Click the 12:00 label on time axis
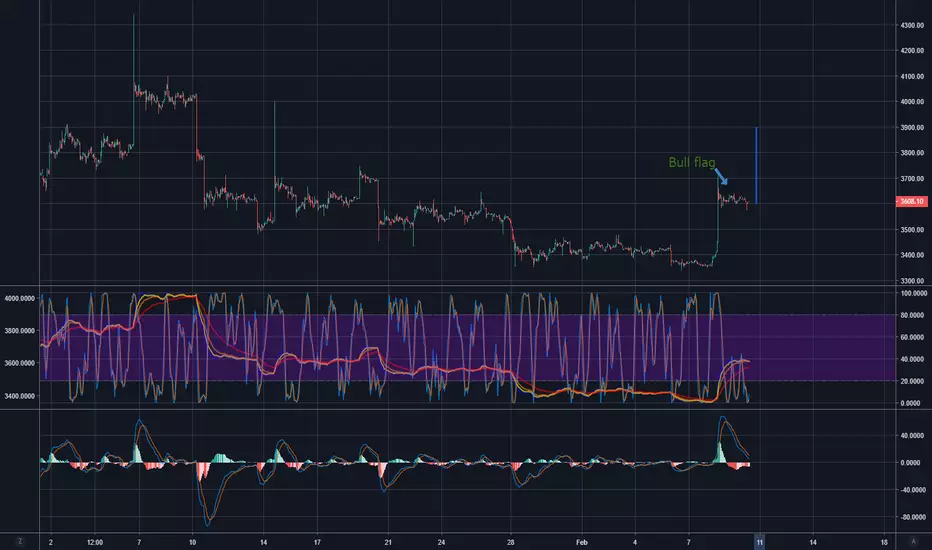 (x=95, y=542)
